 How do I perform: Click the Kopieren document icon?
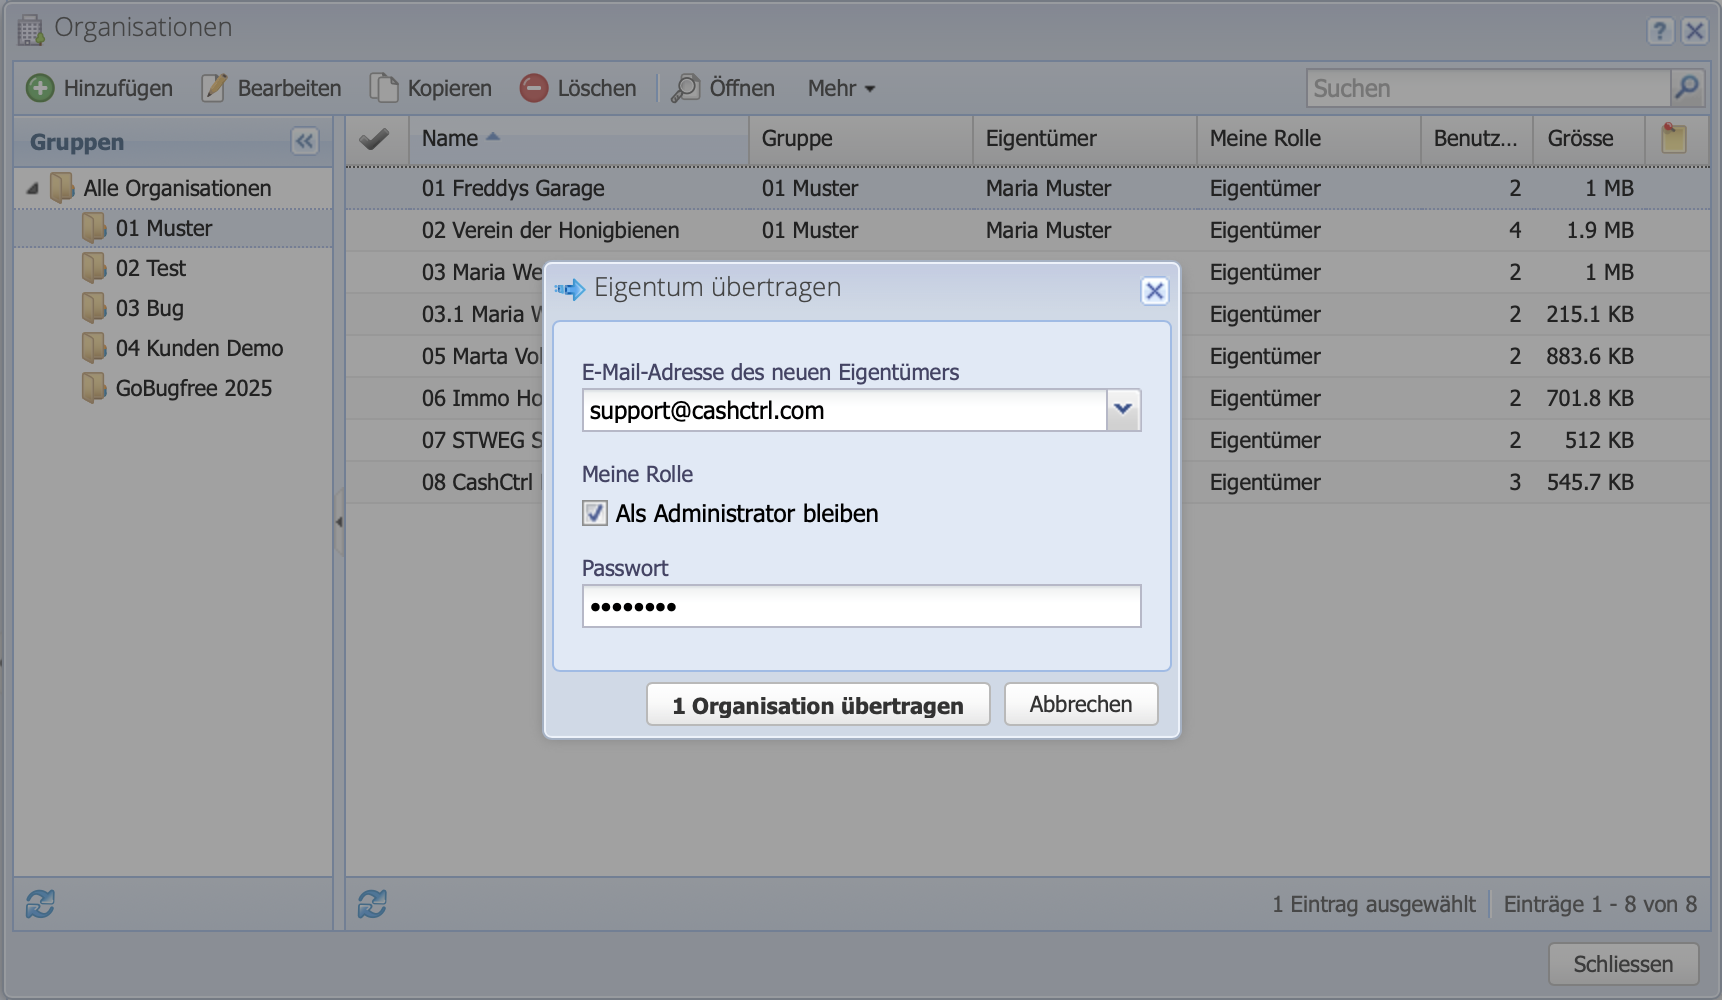pos(384,88)
